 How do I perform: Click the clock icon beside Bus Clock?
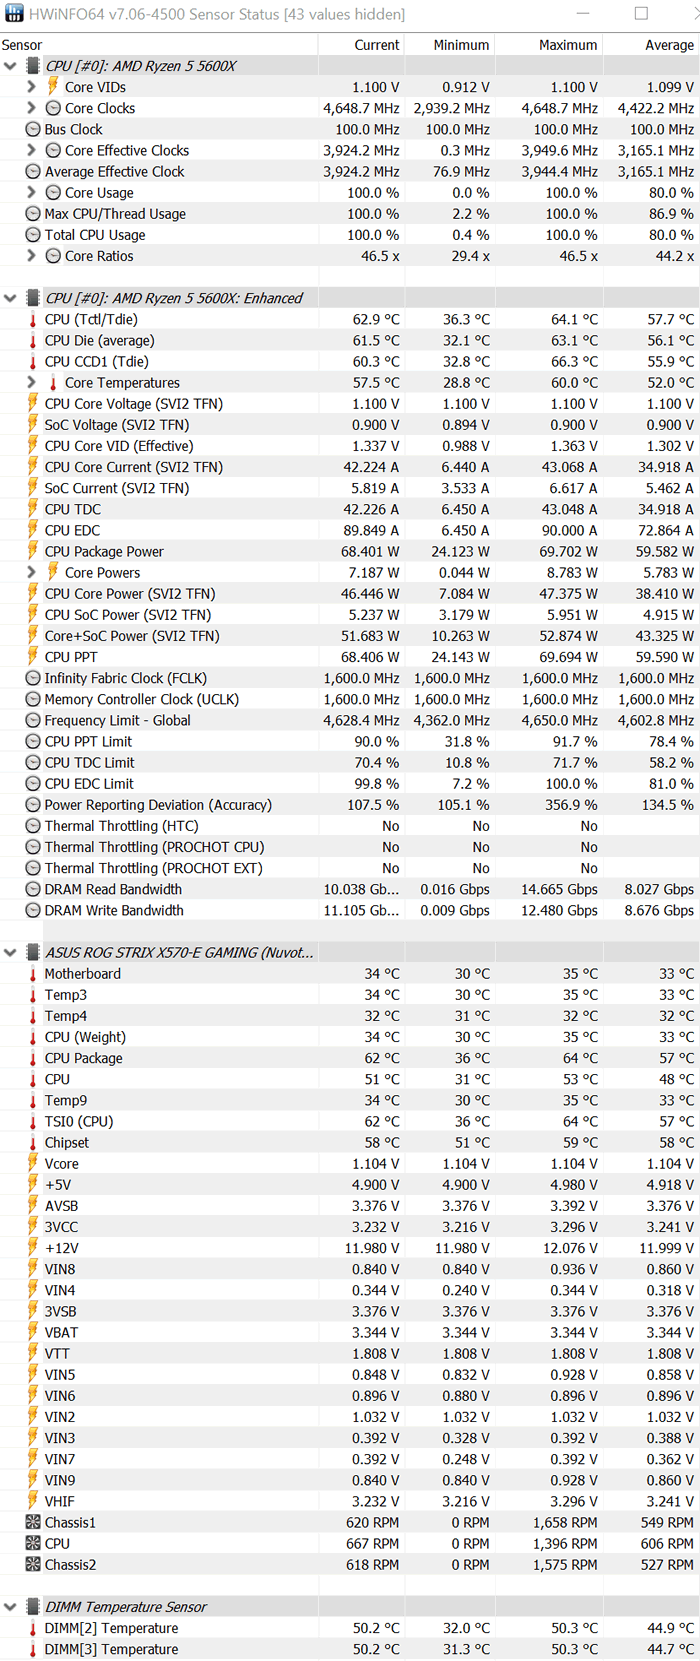[x=33, y=130]
